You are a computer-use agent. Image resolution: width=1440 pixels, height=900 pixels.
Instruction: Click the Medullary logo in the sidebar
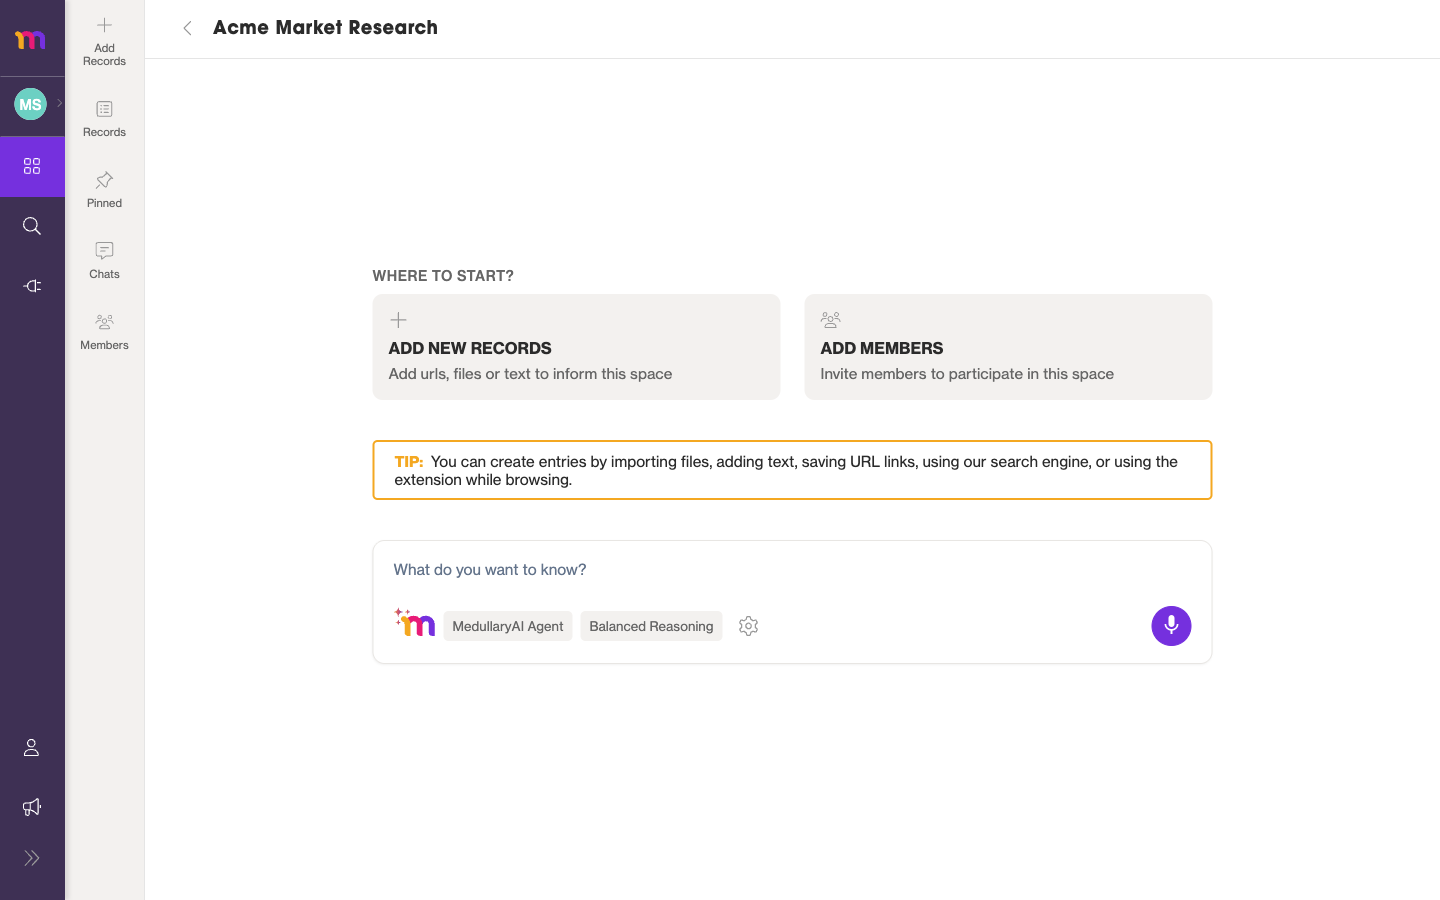[x=30, y=39]
